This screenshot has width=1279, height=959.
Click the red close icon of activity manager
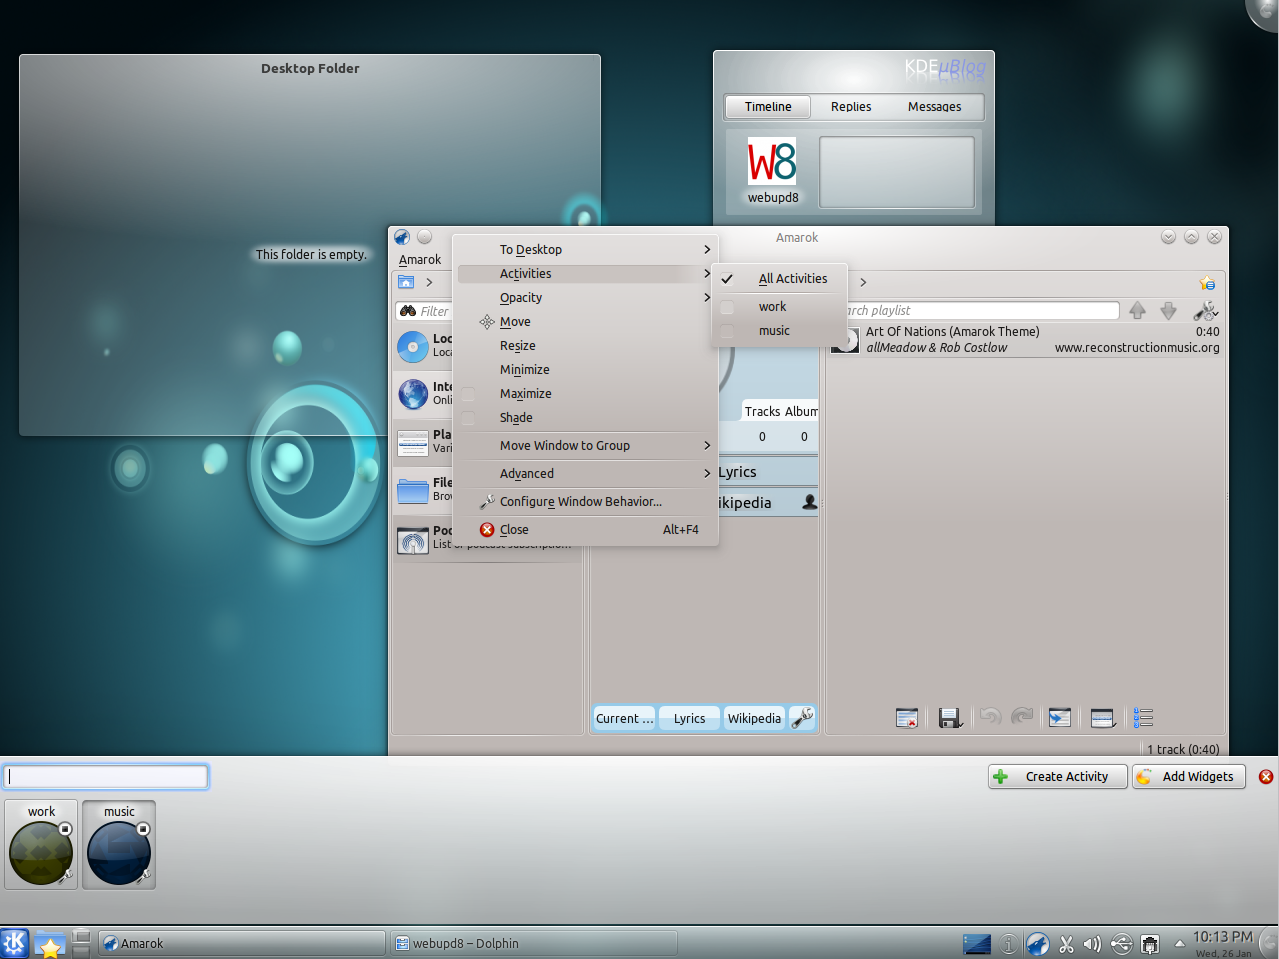click(1266, 777)
